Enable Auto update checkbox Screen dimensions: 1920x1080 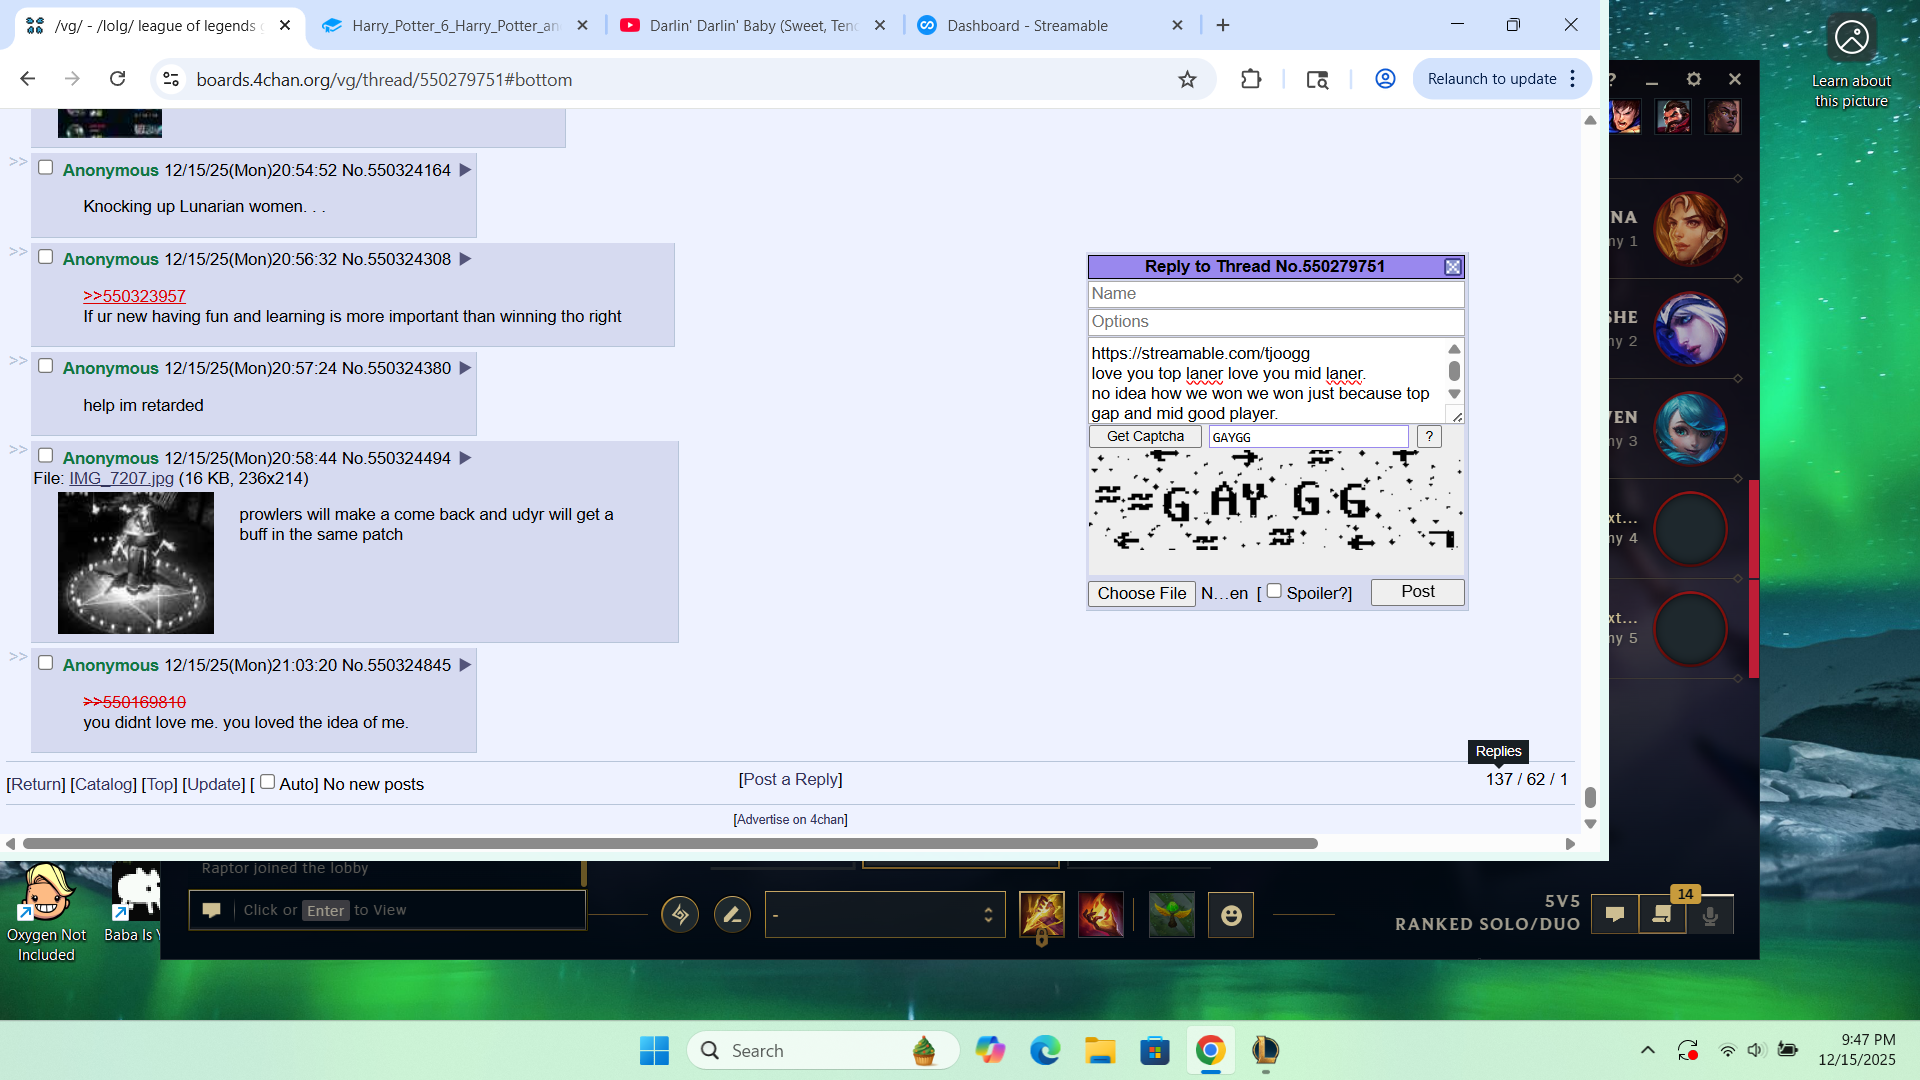pos(267,783)
